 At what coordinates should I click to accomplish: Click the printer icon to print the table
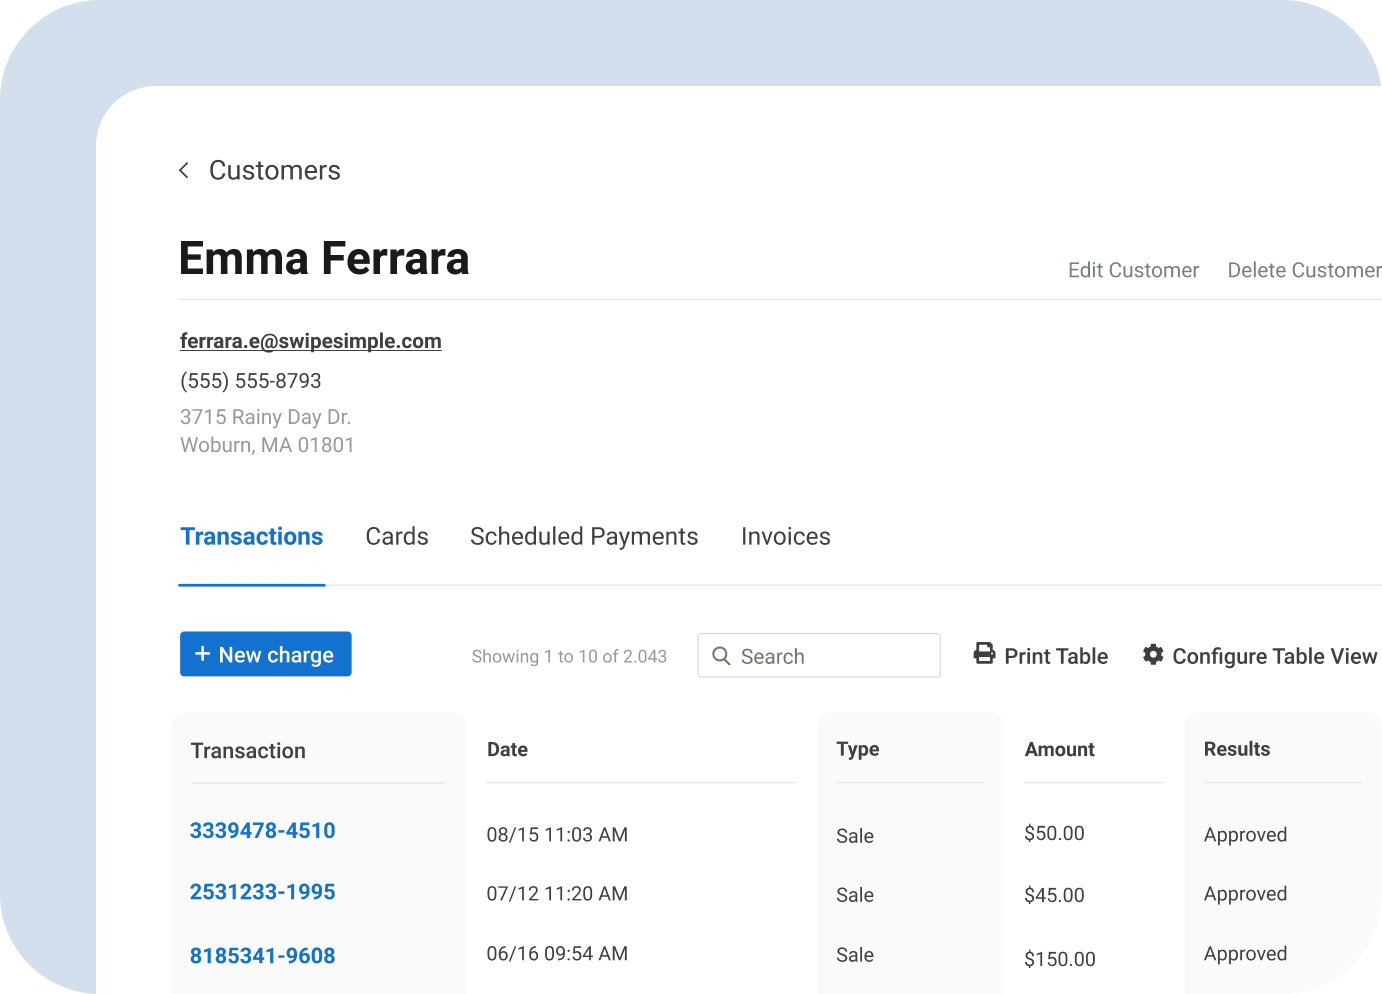(x=985, y=654)
